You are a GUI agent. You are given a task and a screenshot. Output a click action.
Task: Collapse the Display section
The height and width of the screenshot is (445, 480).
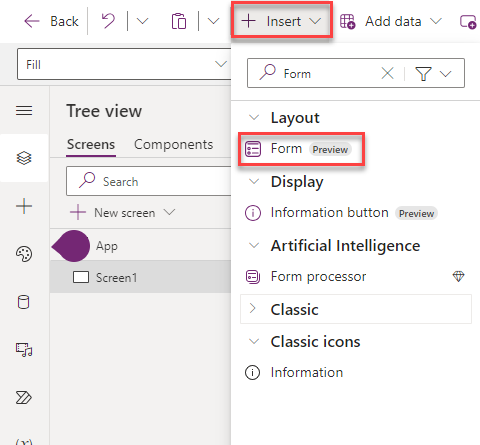tap(254, 182)
